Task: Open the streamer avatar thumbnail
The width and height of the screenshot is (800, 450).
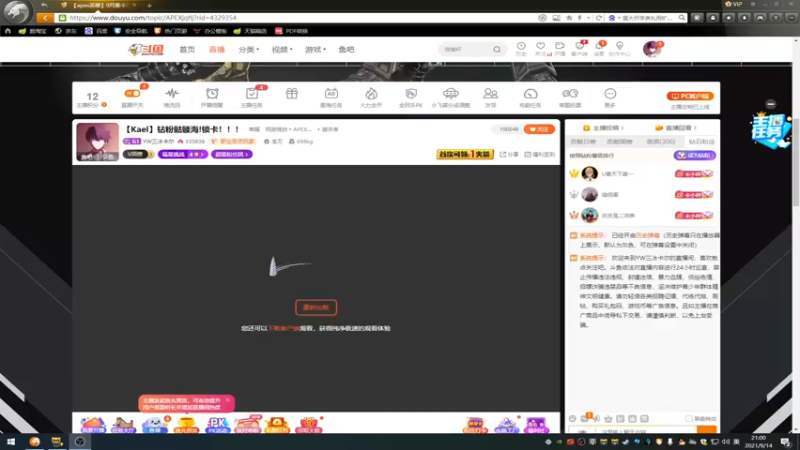Action: [97, 142]
